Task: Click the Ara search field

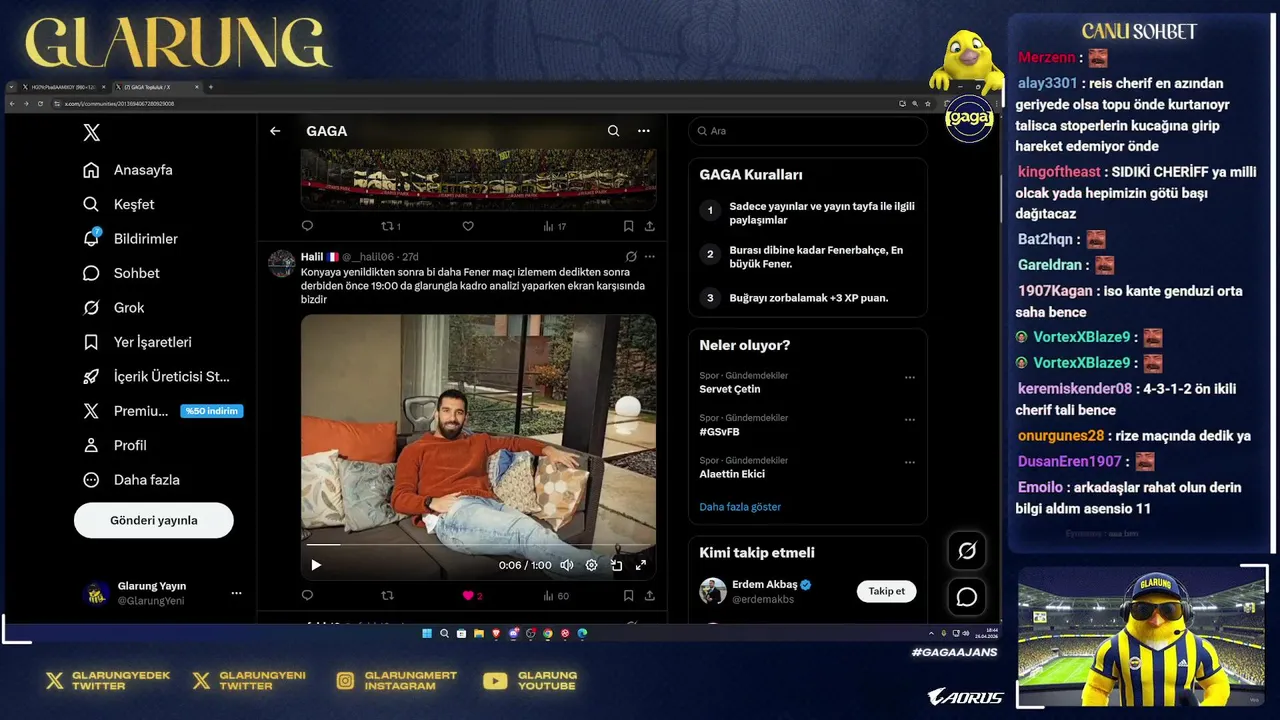Action: click(x=808, y=131)
